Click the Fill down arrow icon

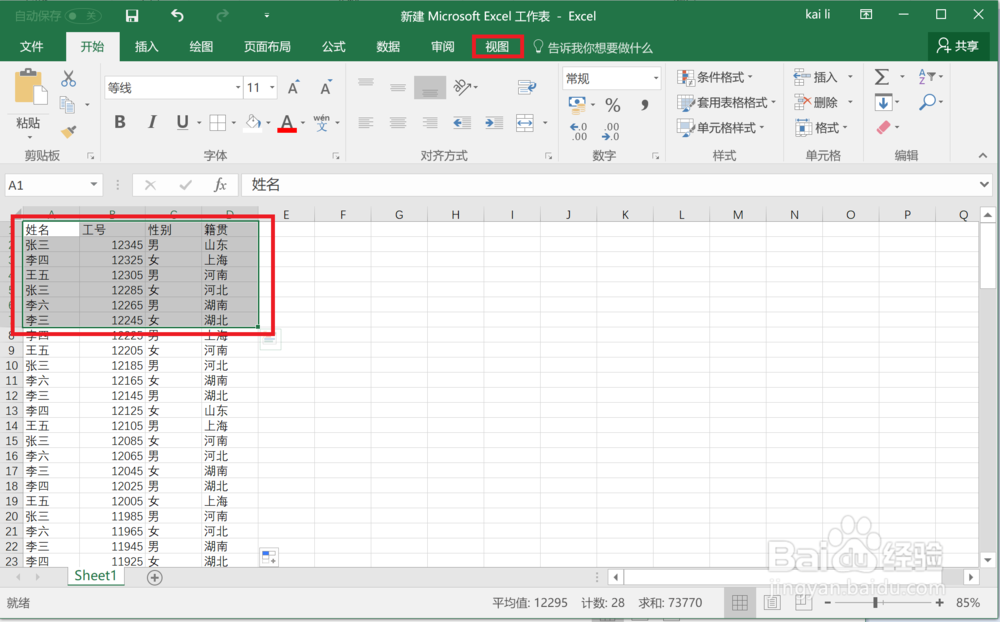883,102
